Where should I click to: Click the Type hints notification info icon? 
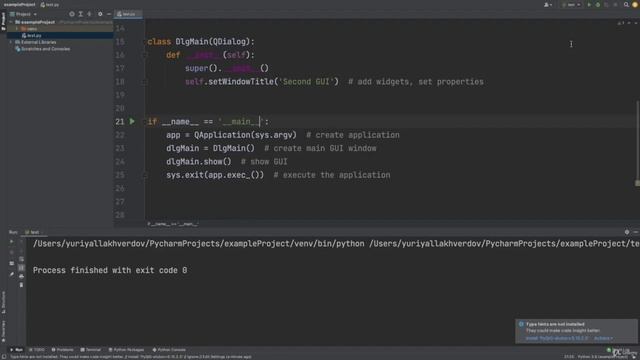pyautogui.click(x=521, y=324)
